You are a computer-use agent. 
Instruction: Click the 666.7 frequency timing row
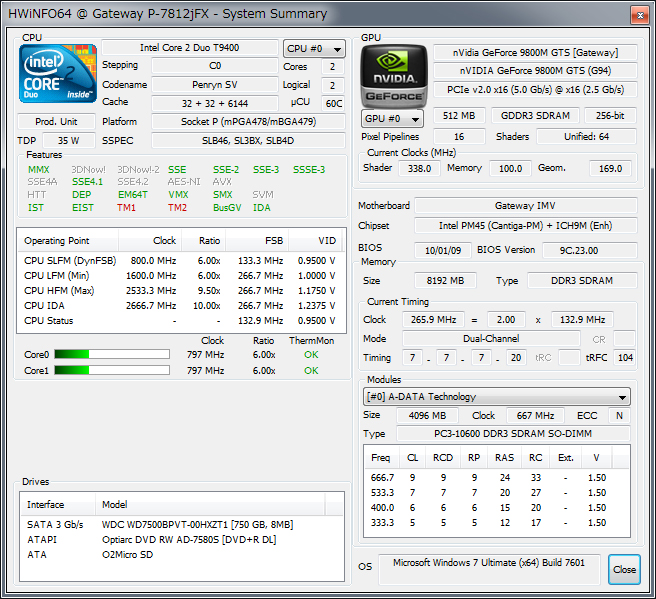497,478
